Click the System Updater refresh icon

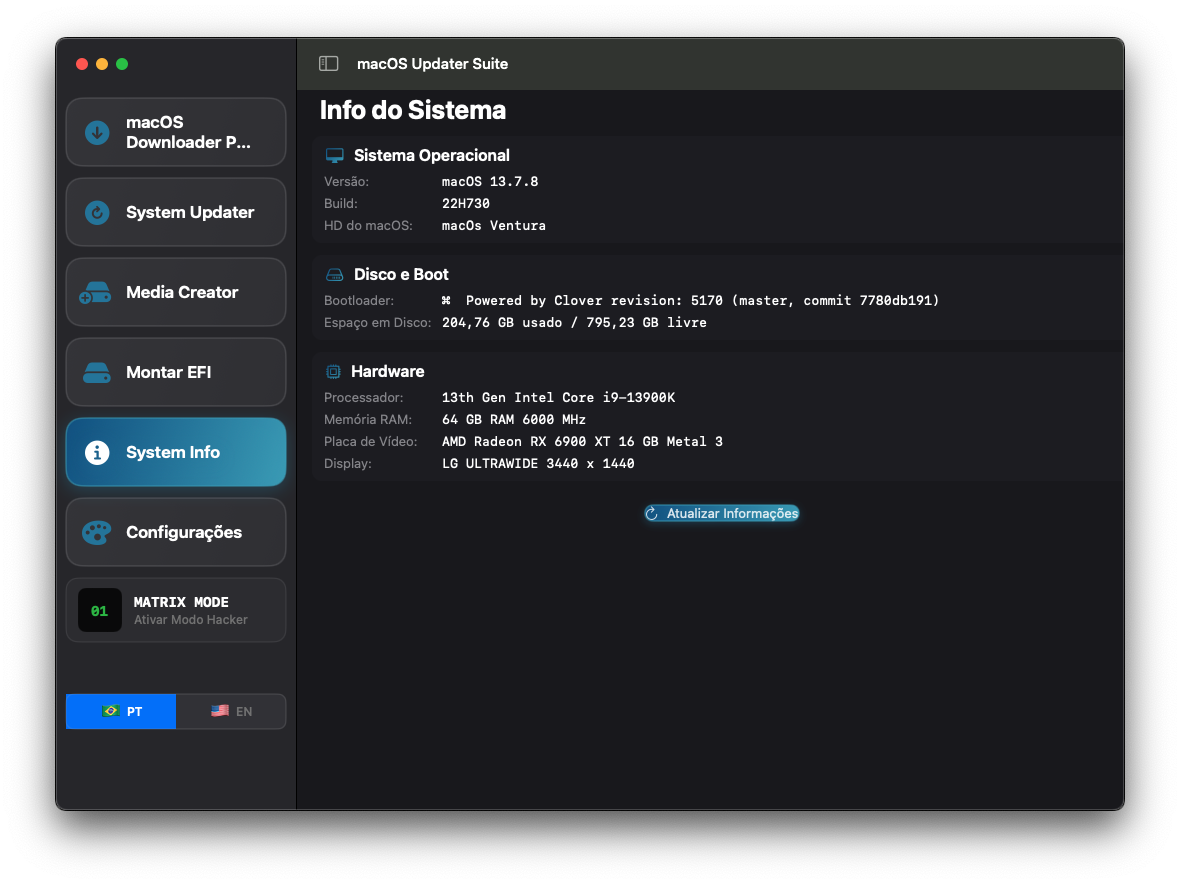[x=97, y=212]
